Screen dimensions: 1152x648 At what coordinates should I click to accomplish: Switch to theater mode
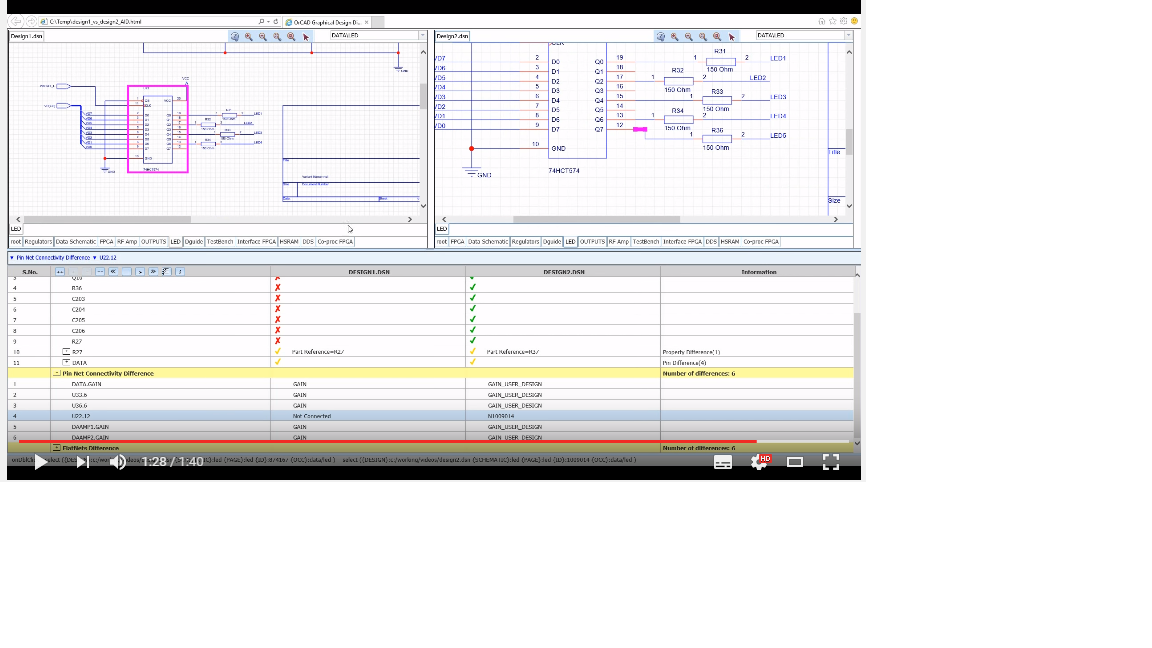795,462
